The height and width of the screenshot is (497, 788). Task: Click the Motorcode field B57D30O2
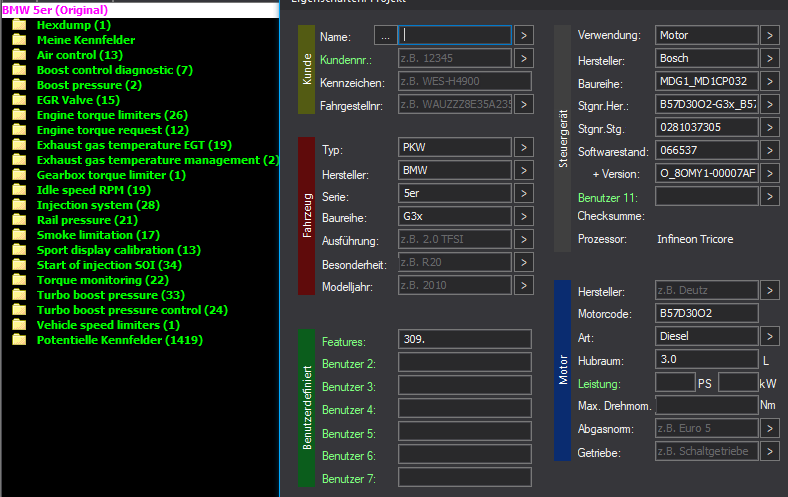707,313
